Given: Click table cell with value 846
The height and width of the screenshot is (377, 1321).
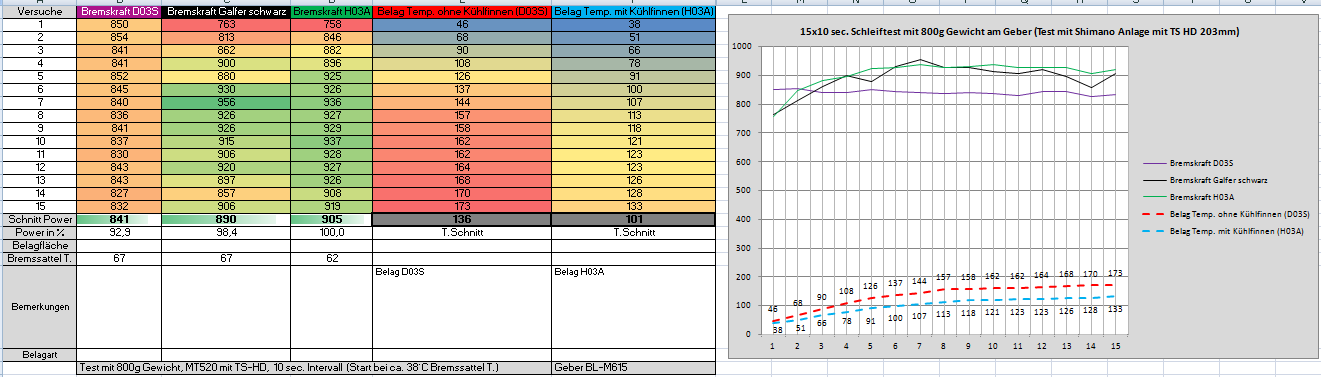Looking at the screenshot, I should pyautogui.click(x=331, y=37).
